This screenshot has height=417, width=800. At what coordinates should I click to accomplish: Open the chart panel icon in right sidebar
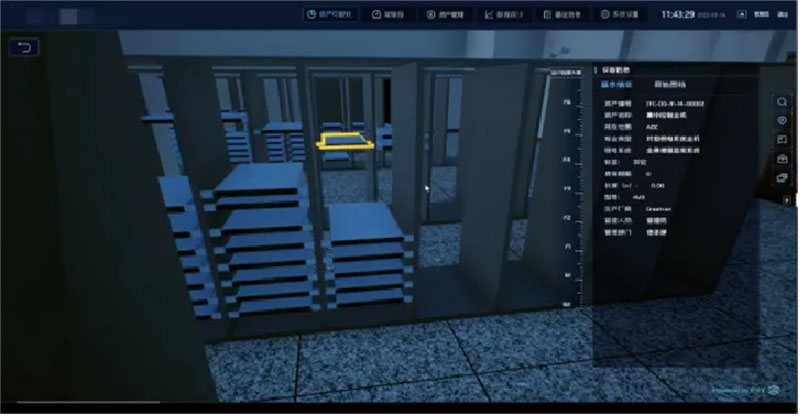(x=782, y=140)
